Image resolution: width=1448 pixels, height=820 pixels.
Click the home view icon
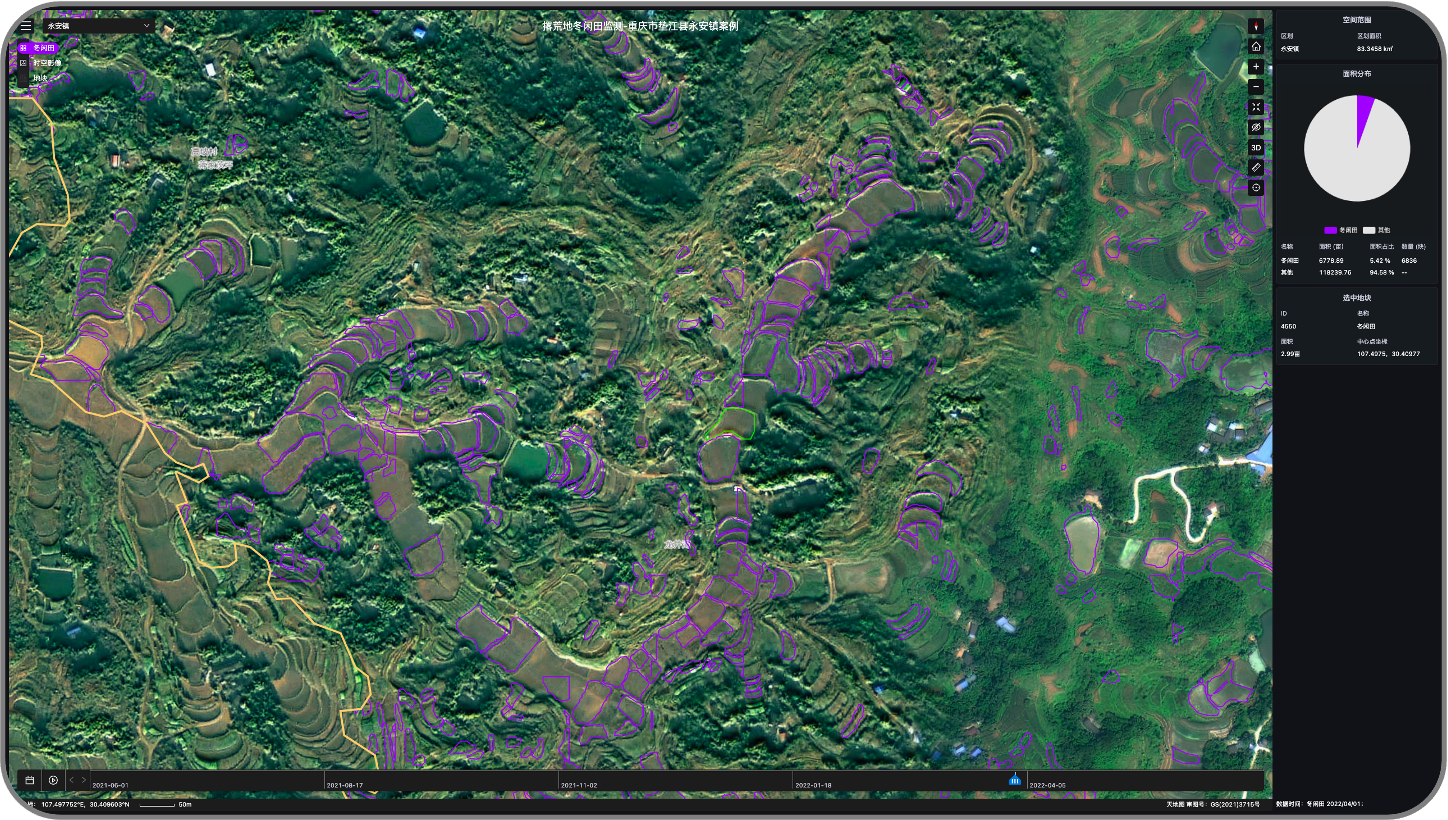(1256, 46)
